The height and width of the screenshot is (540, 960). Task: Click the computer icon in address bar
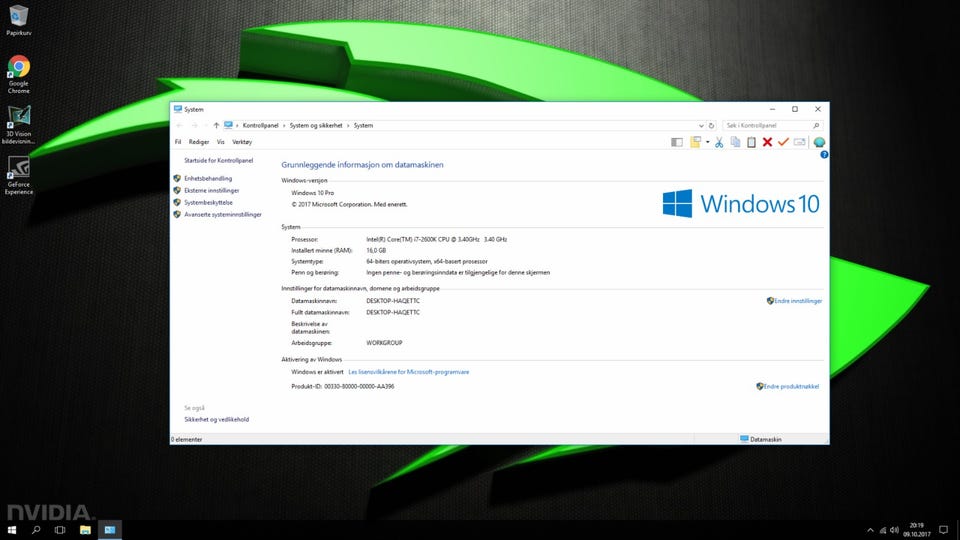pyautogui.click(x=228, y=126)
